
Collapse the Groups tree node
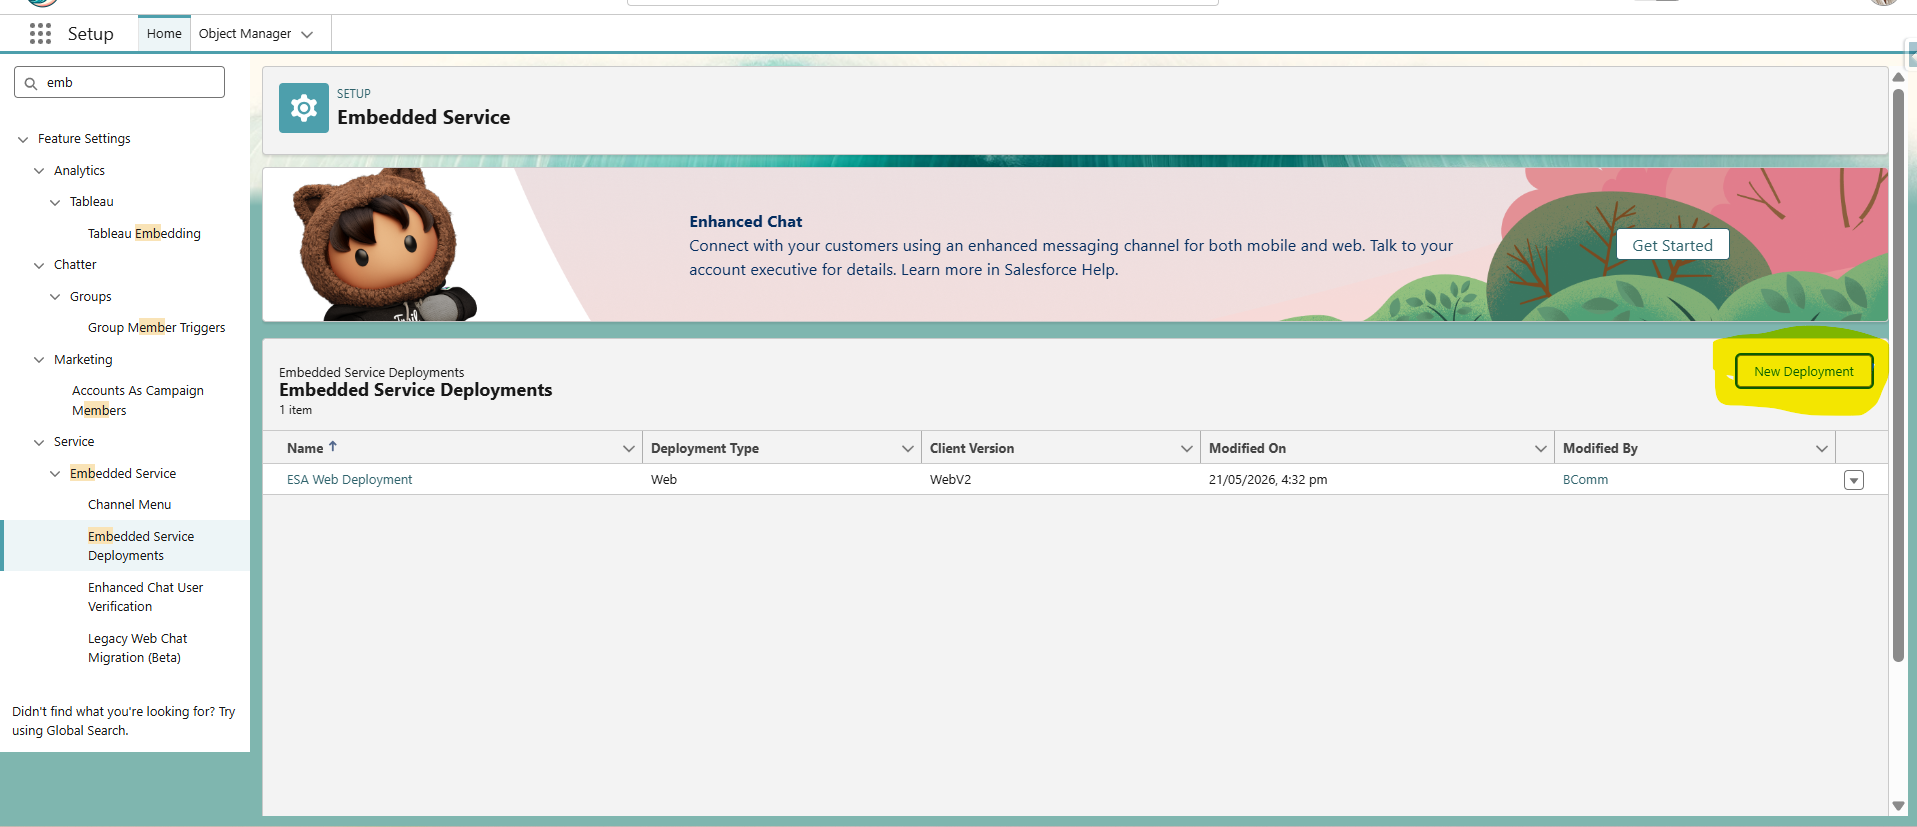pos(55,297)
